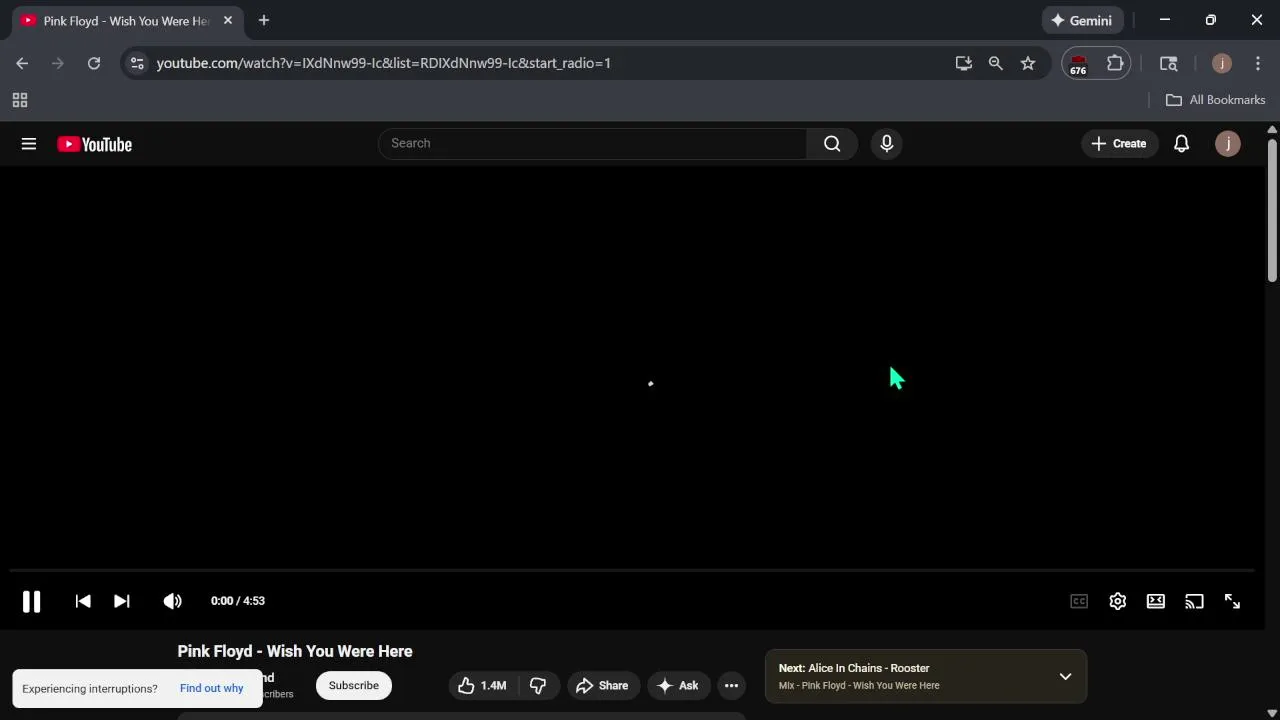The image size is (1280, 720).
Task: Like the video with 1.4M likes
Action: pos(482,686)
